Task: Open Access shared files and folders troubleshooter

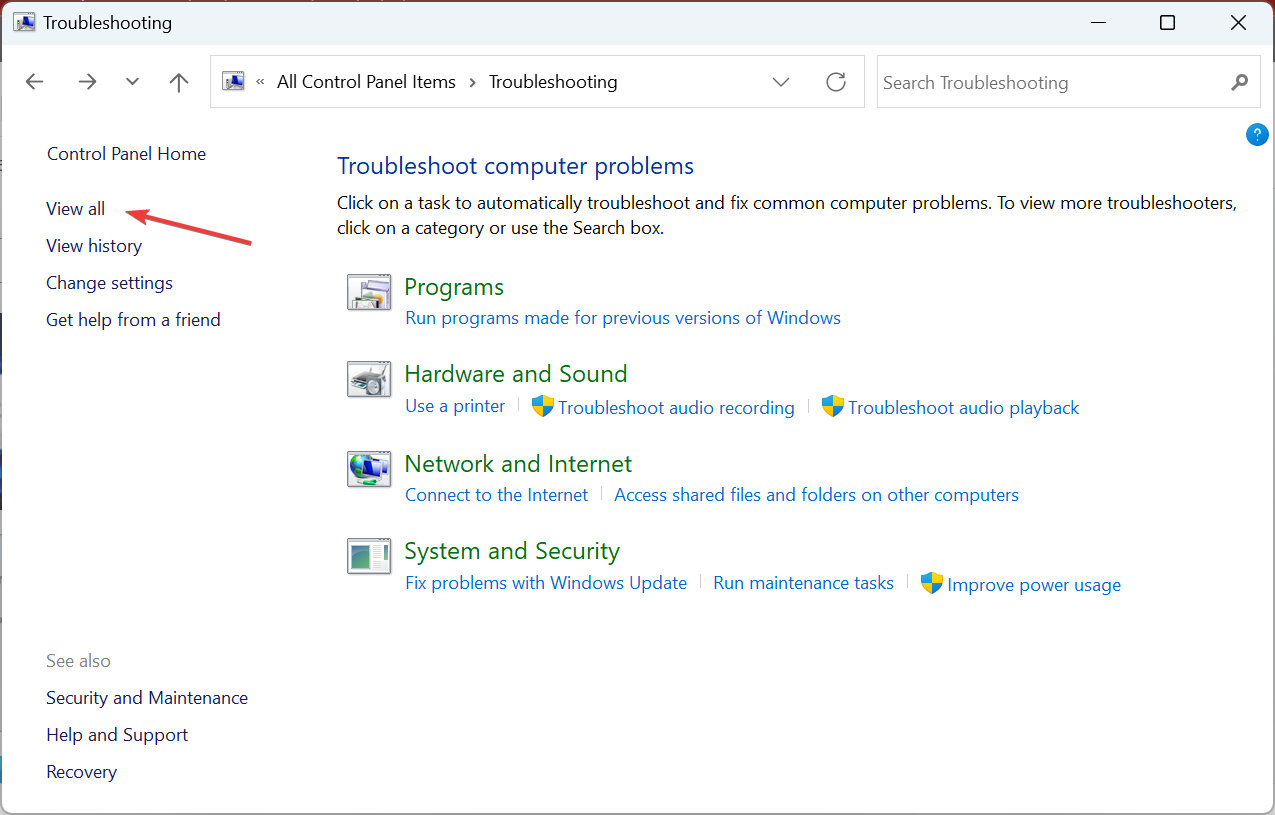Action: pyautogui.click(x=816, y=495)
